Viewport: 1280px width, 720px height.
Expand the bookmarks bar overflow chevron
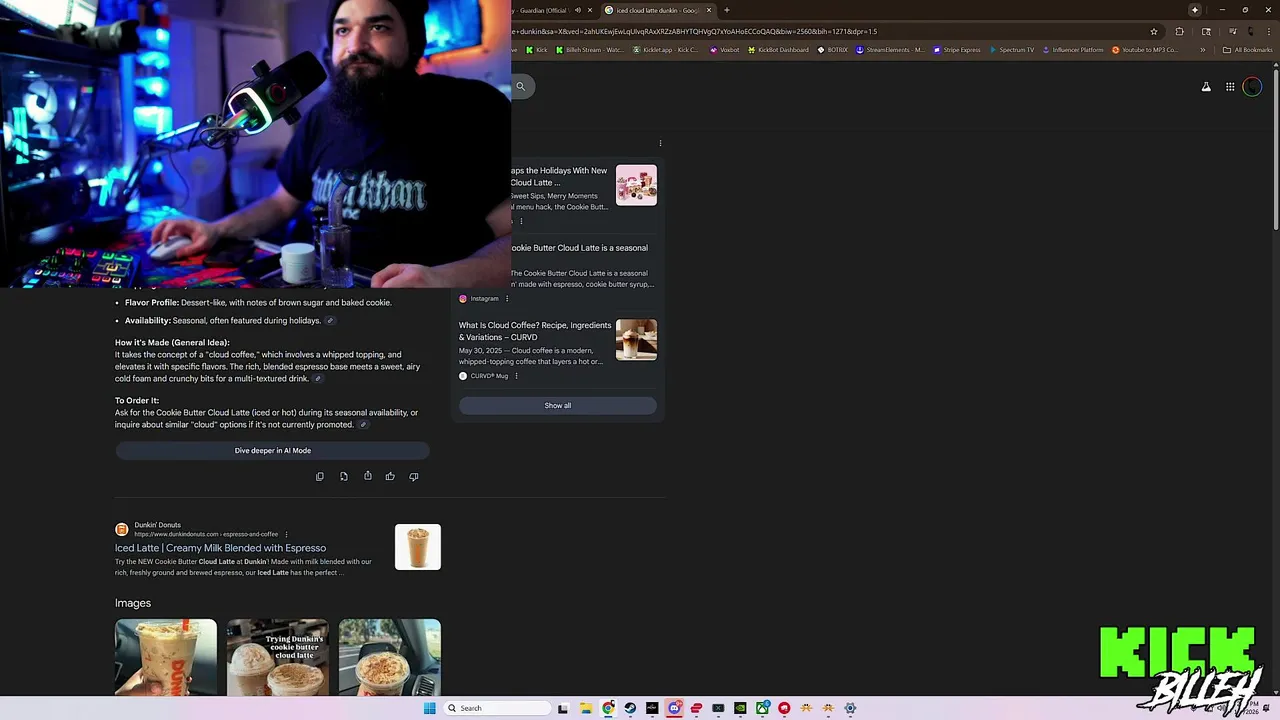pyautogui.click(x=1203, y=49)
